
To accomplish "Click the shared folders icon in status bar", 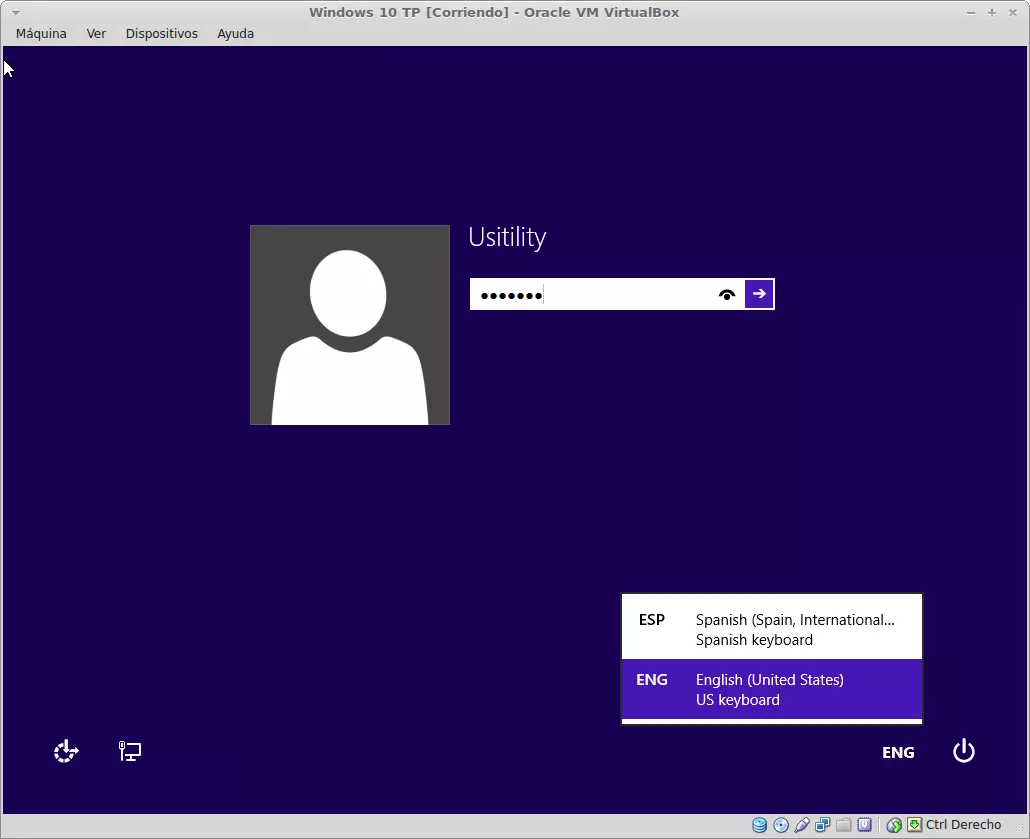I will coord(844,825).
